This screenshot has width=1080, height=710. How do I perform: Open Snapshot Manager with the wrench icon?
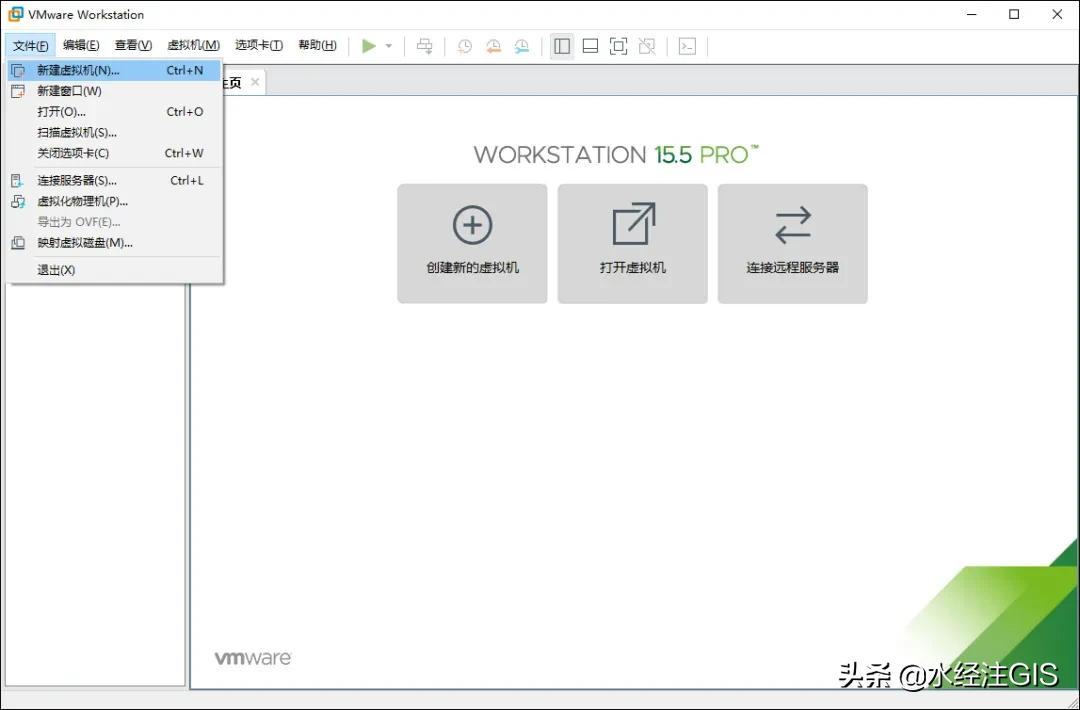521,46
